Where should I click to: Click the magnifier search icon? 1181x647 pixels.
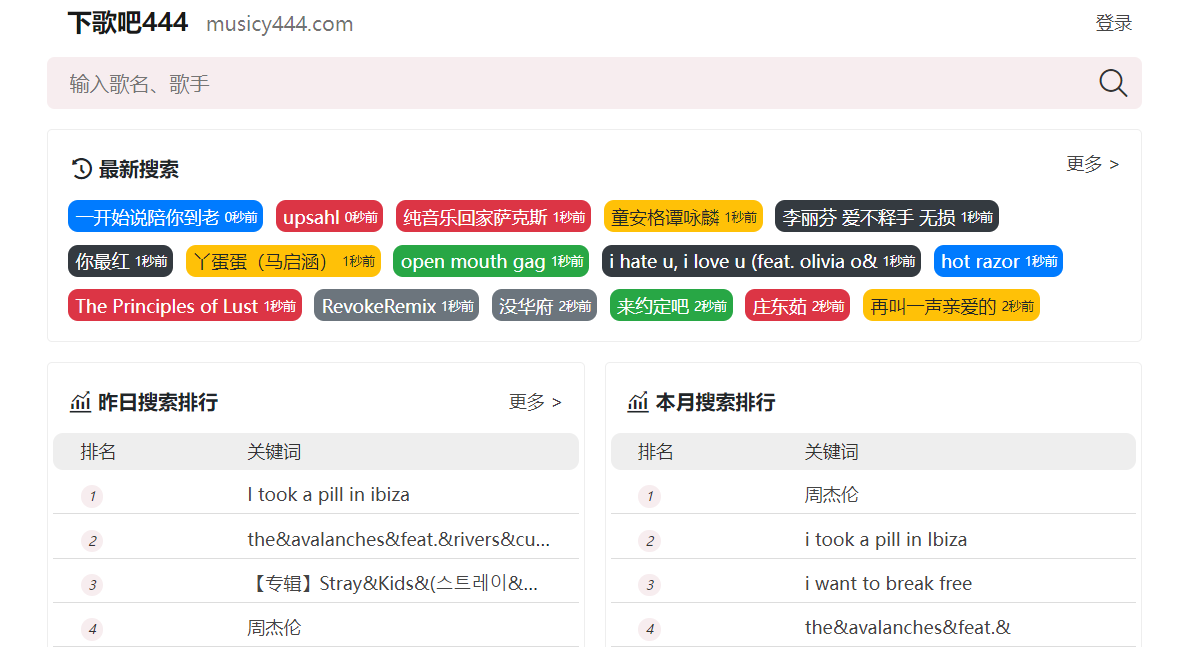click(x=1112, y=83)
